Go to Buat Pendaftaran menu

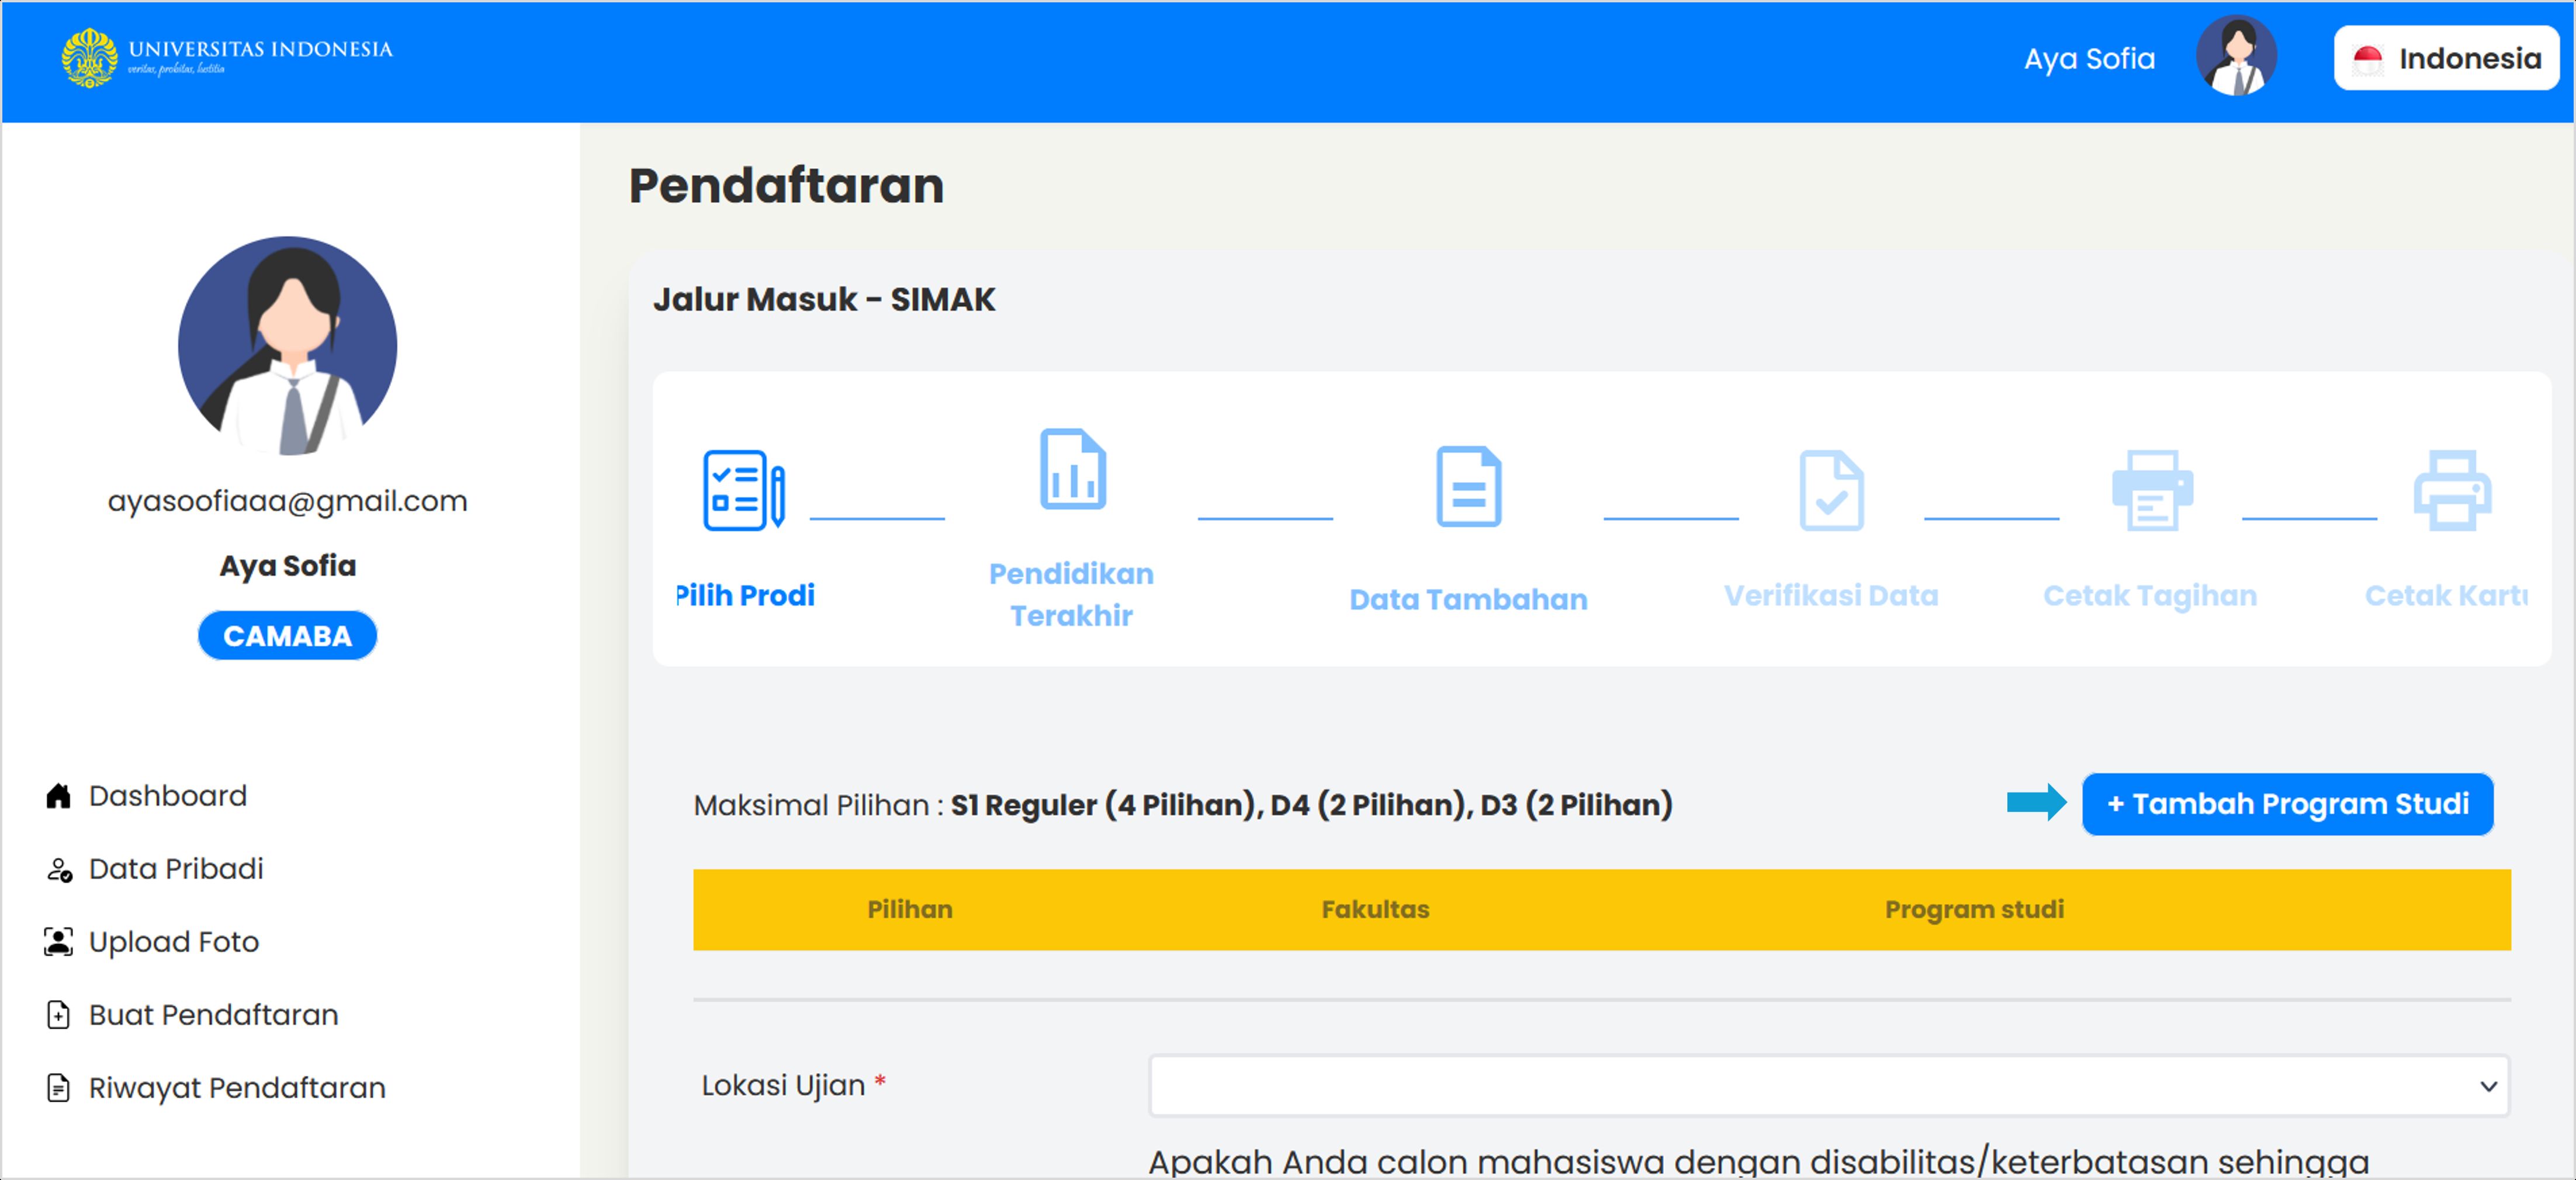[213, 1015]
